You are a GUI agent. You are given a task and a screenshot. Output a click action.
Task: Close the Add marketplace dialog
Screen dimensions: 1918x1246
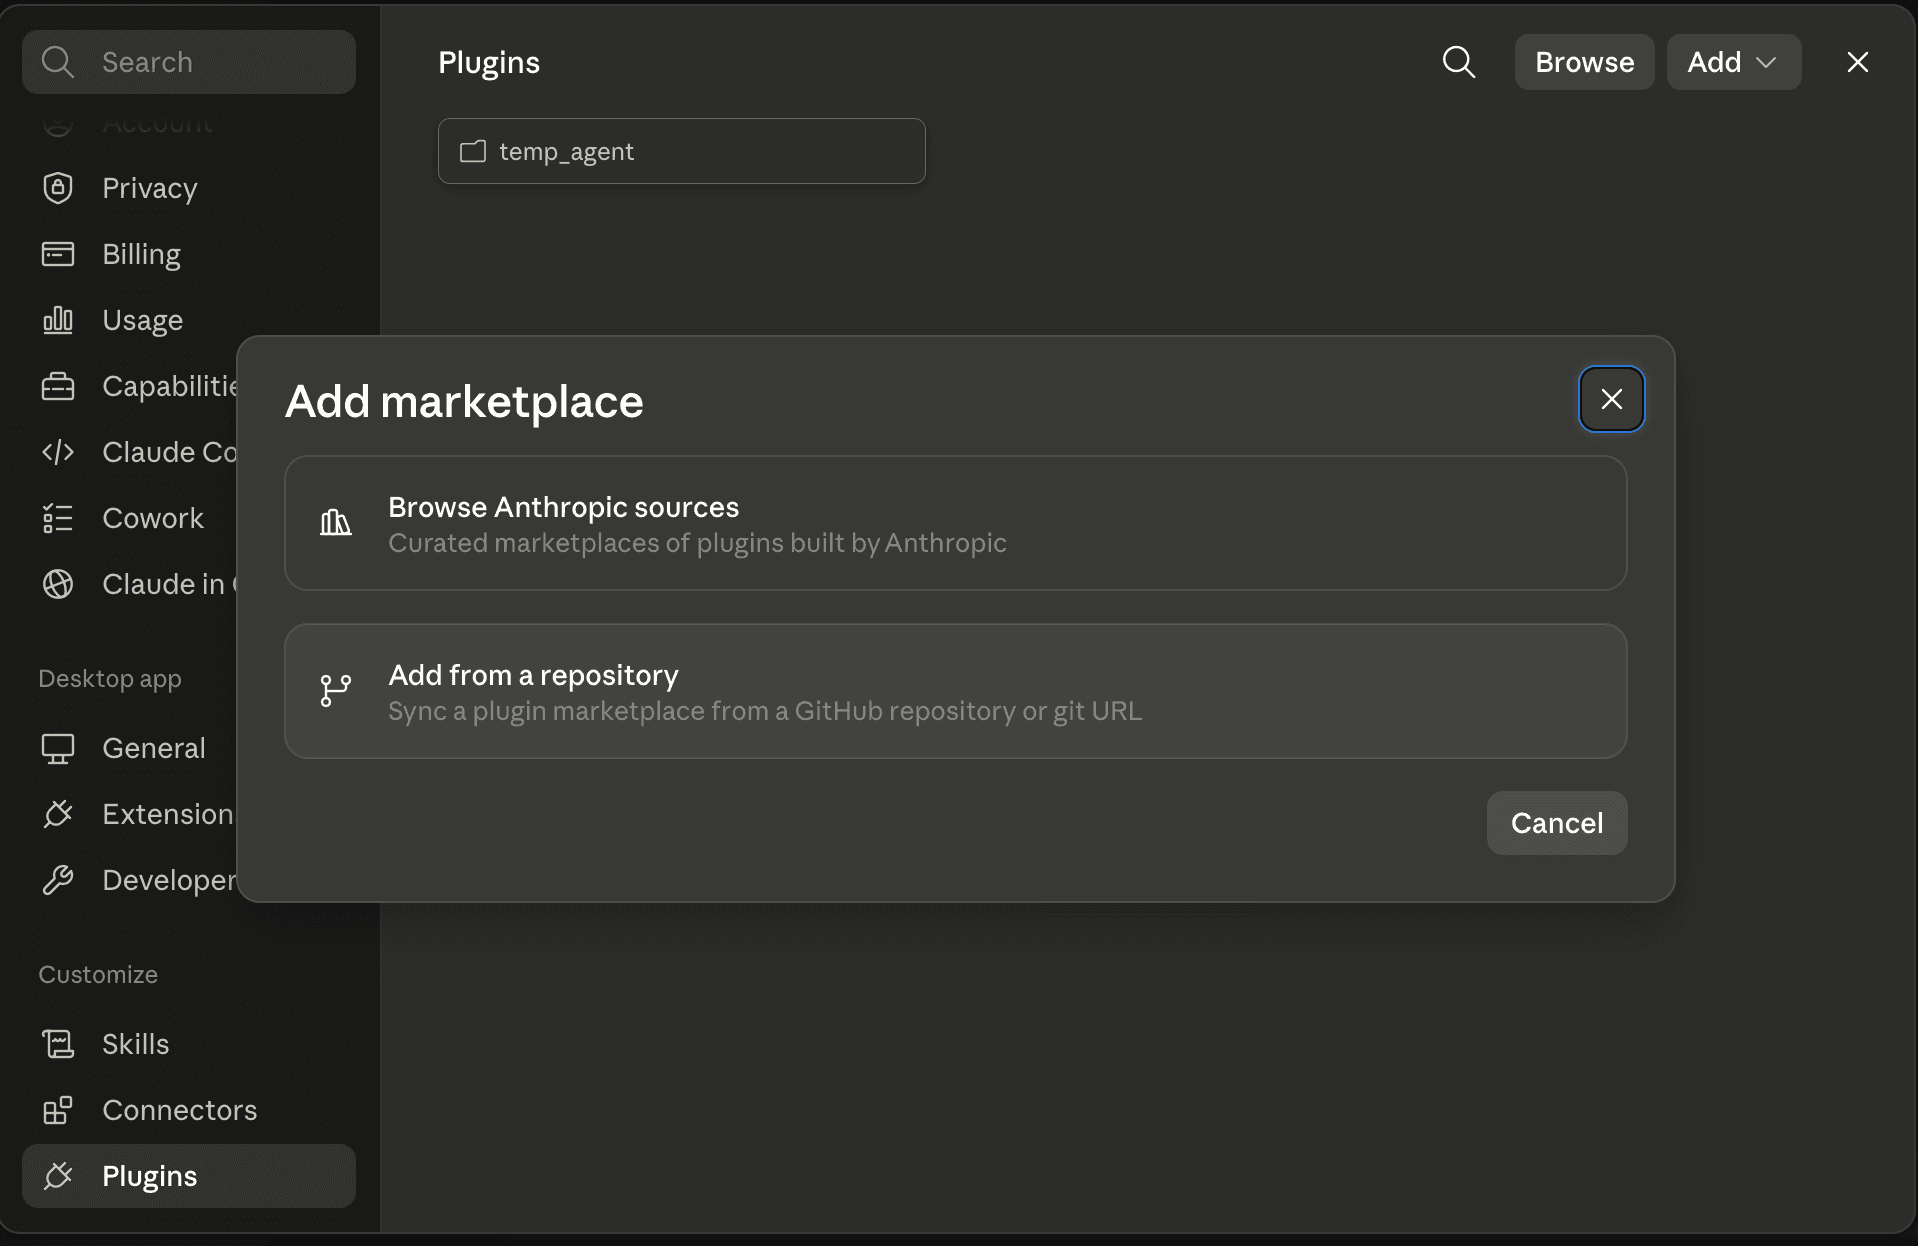click(x=1612, y=399)
